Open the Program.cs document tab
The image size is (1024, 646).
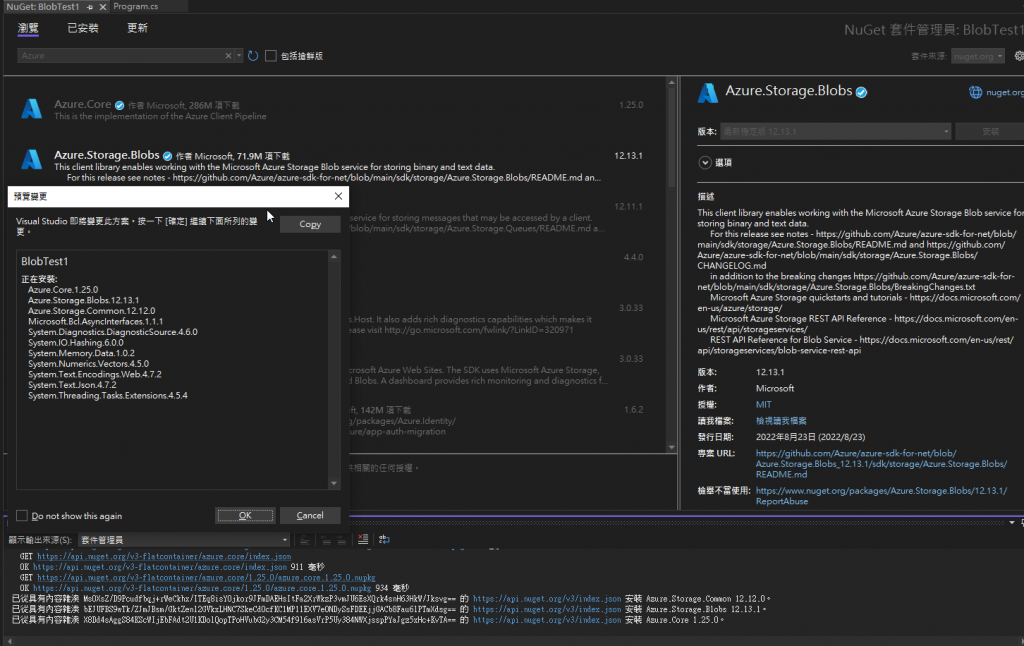click(x=136, y=7)
